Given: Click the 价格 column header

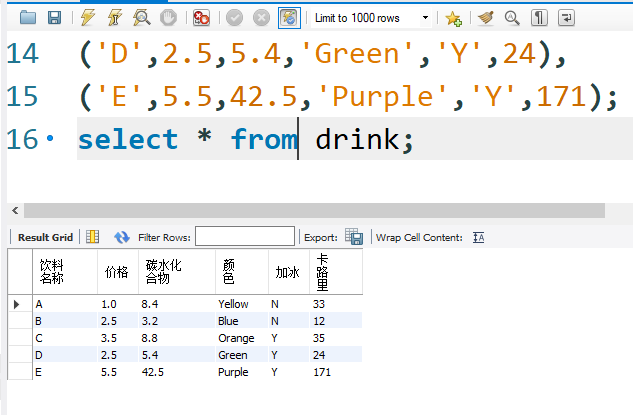Looking at the screenshot, I should tap(117, 272).
